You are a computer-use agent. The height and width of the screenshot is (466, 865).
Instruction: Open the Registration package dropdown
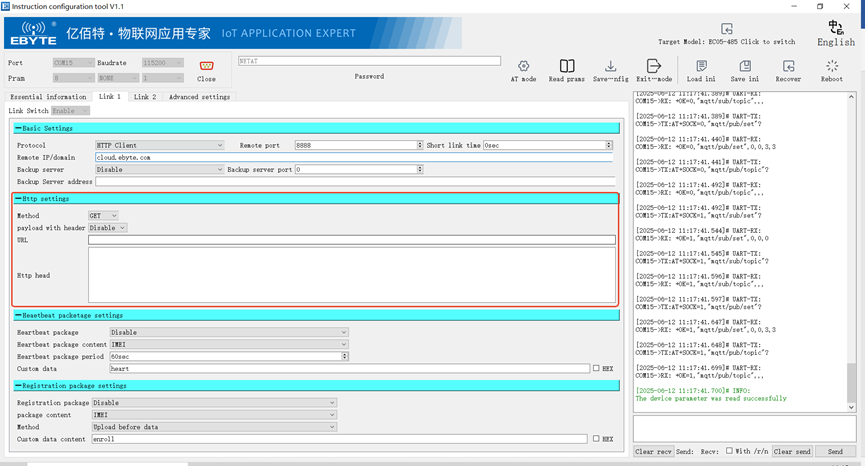[214, 403]
